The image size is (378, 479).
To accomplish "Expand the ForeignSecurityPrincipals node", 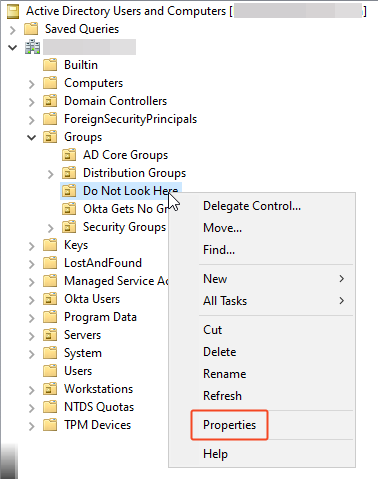I will pyautogui.click(x=32, y=120).
